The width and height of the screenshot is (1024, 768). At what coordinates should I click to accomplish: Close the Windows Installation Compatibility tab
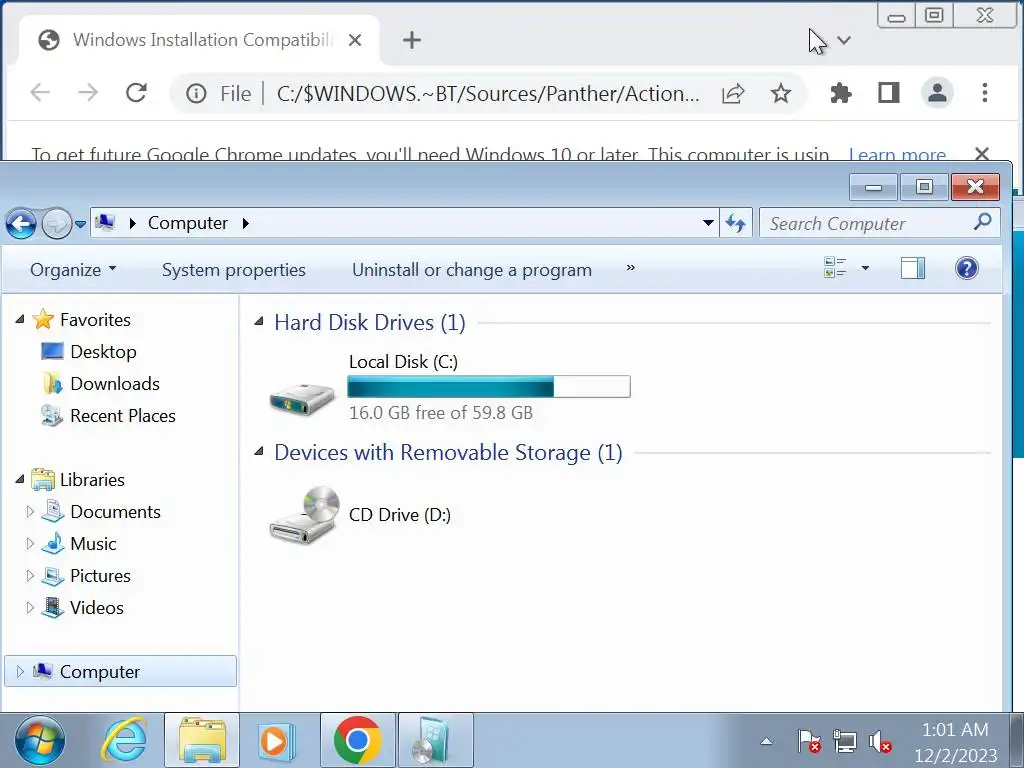[x=355, y=40]
